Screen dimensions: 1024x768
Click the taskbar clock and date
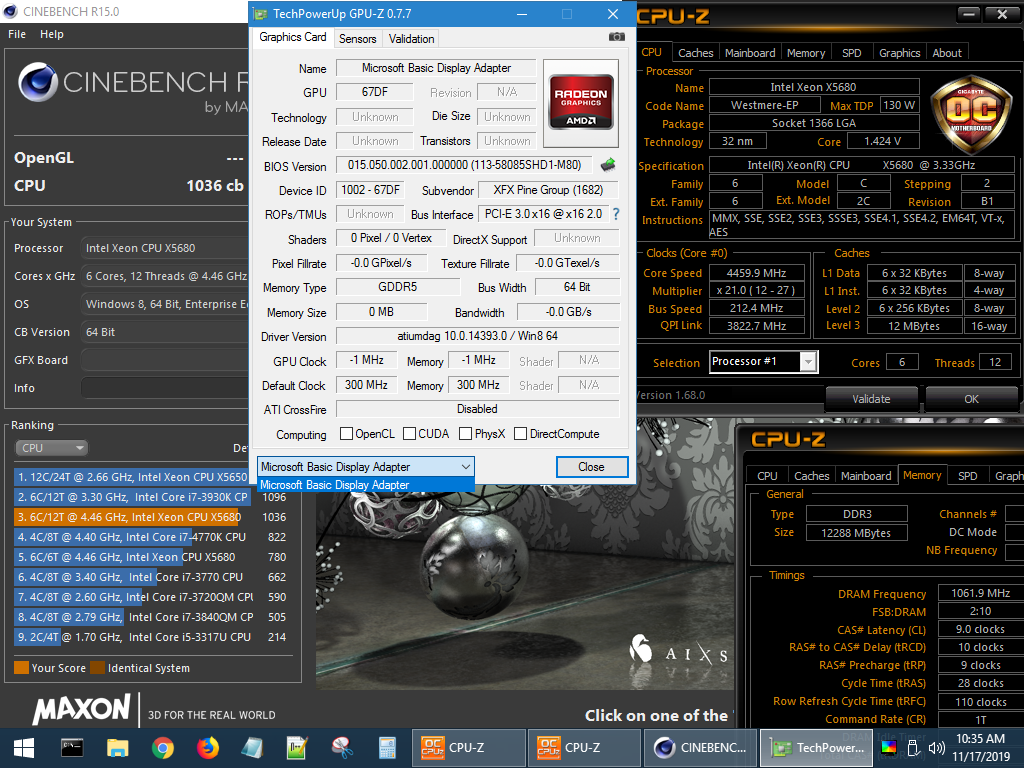point(980,748)
